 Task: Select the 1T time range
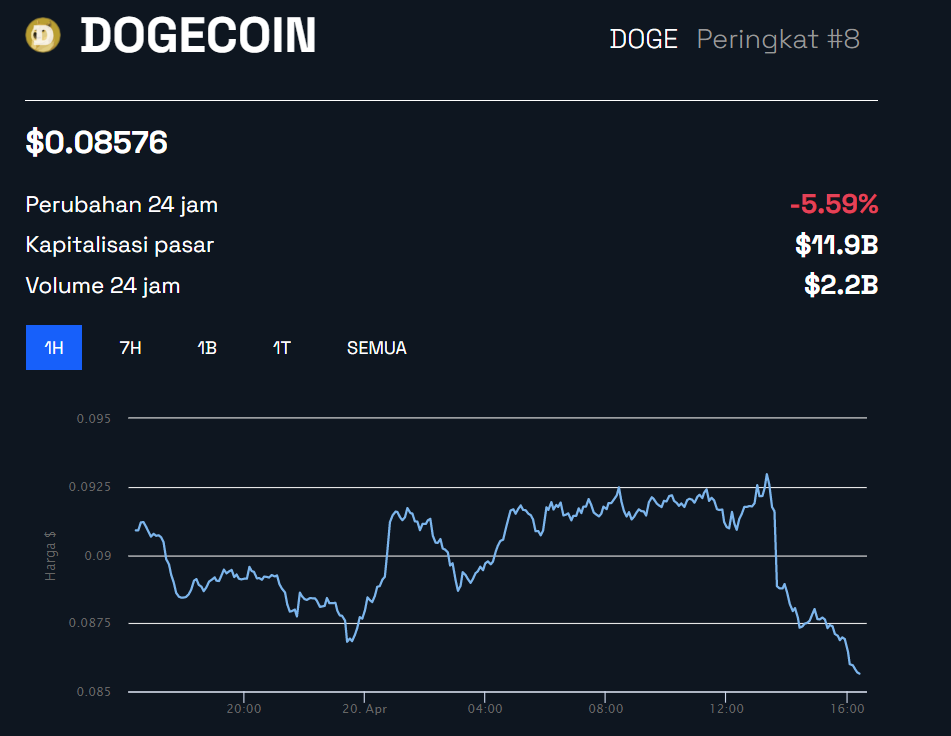tap(281, 348)
